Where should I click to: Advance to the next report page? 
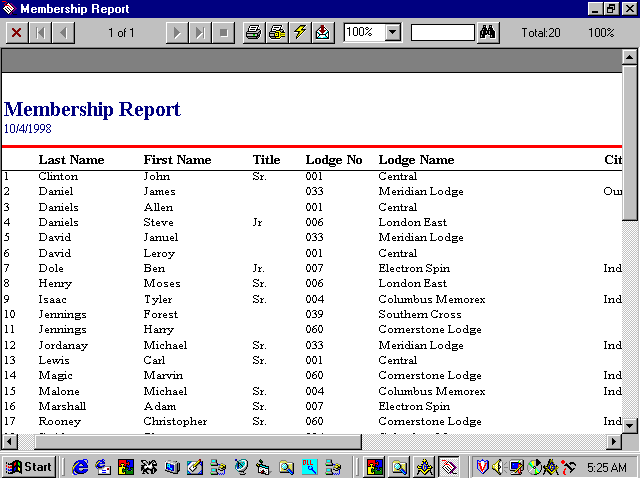click(177, 33)
